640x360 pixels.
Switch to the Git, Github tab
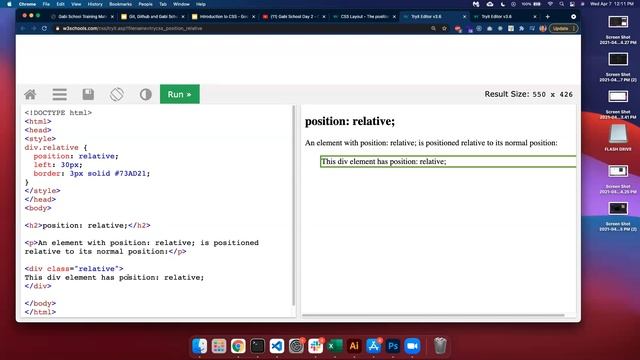pos(152,17)
